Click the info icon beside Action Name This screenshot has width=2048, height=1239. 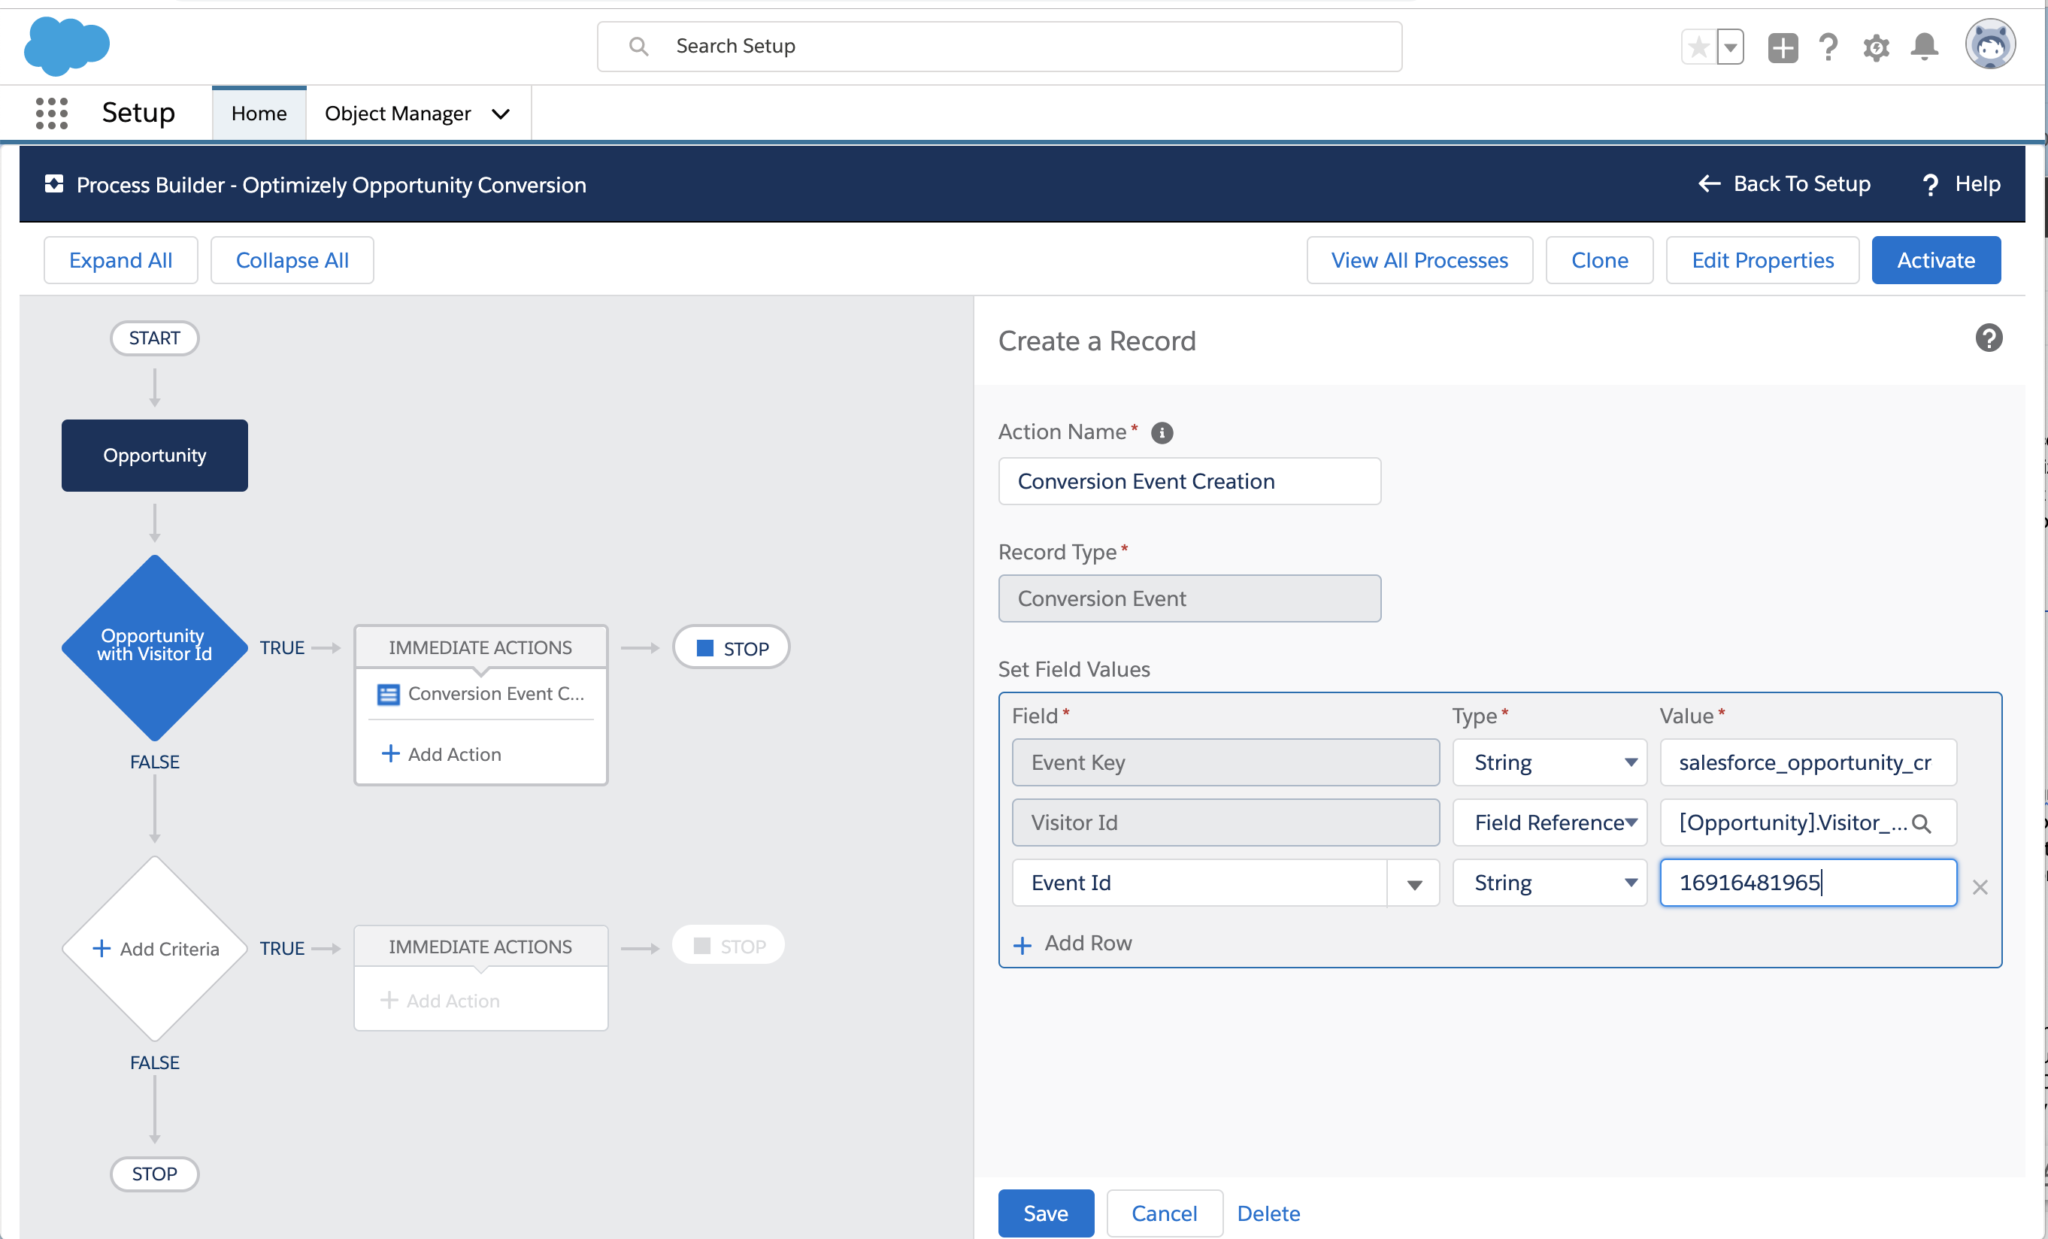1161,432
